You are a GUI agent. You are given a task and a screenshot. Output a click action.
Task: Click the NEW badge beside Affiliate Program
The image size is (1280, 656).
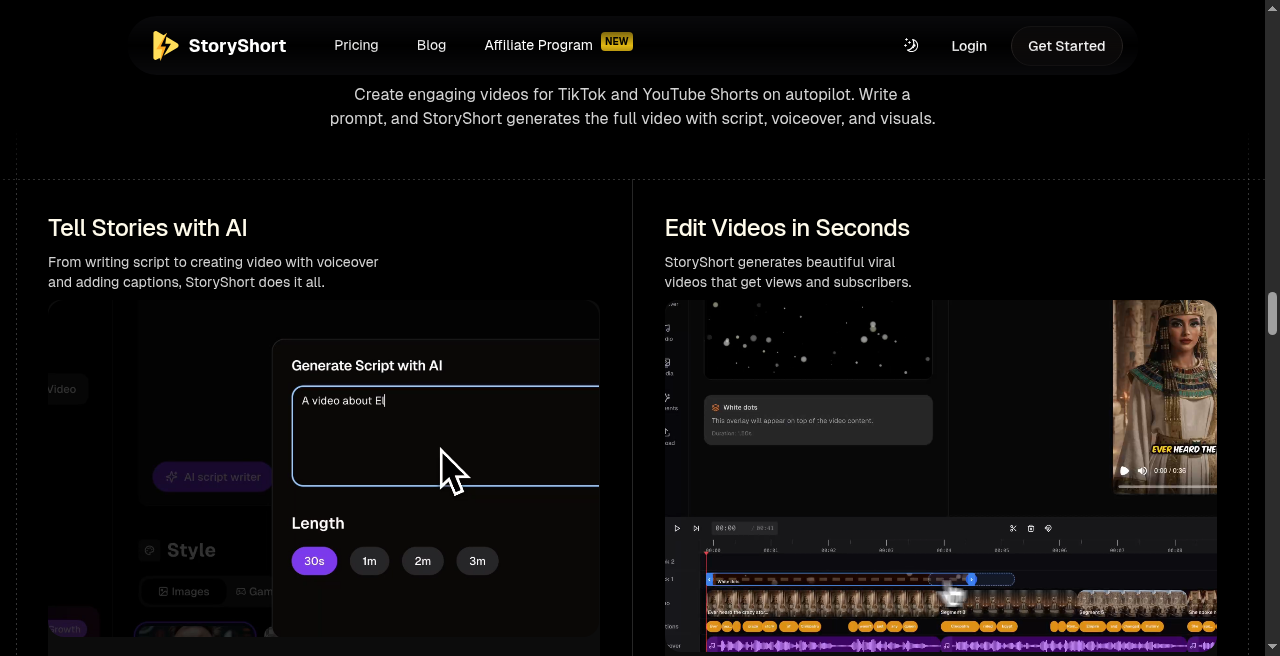click(617, 42)
